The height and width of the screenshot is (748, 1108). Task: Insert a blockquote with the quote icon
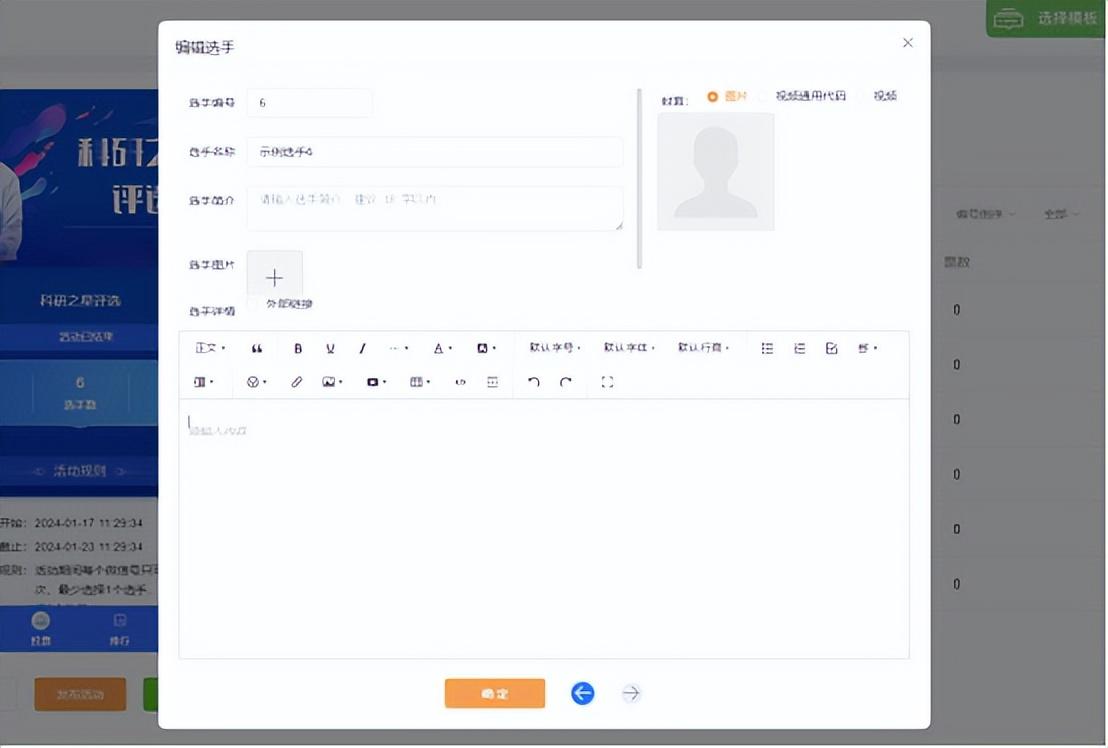click(x=257, y=349)
